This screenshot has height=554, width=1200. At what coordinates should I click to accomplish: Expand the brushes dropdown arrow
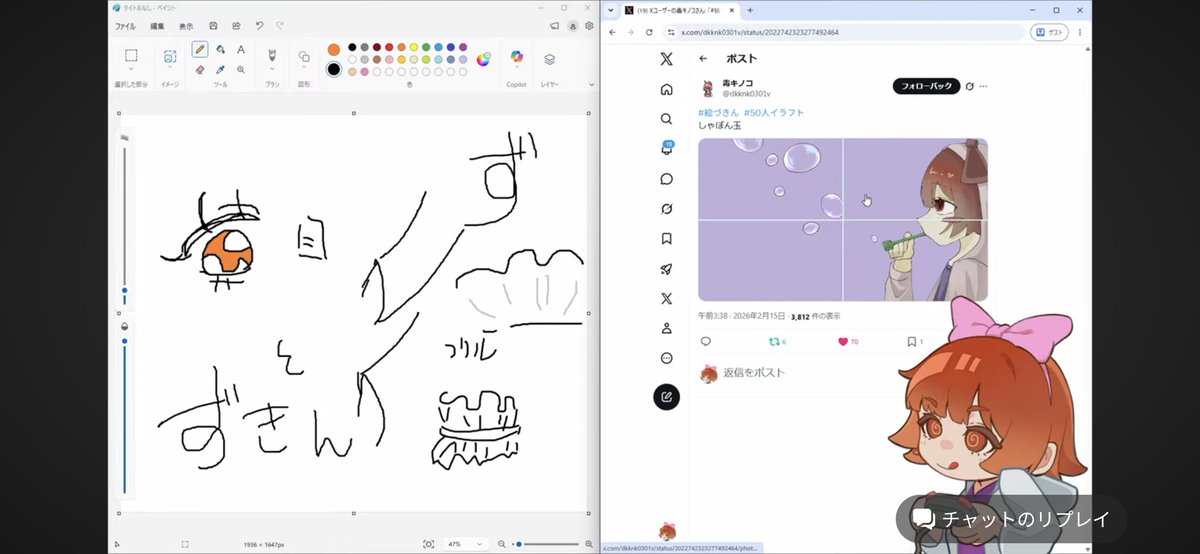click(271, 69)
